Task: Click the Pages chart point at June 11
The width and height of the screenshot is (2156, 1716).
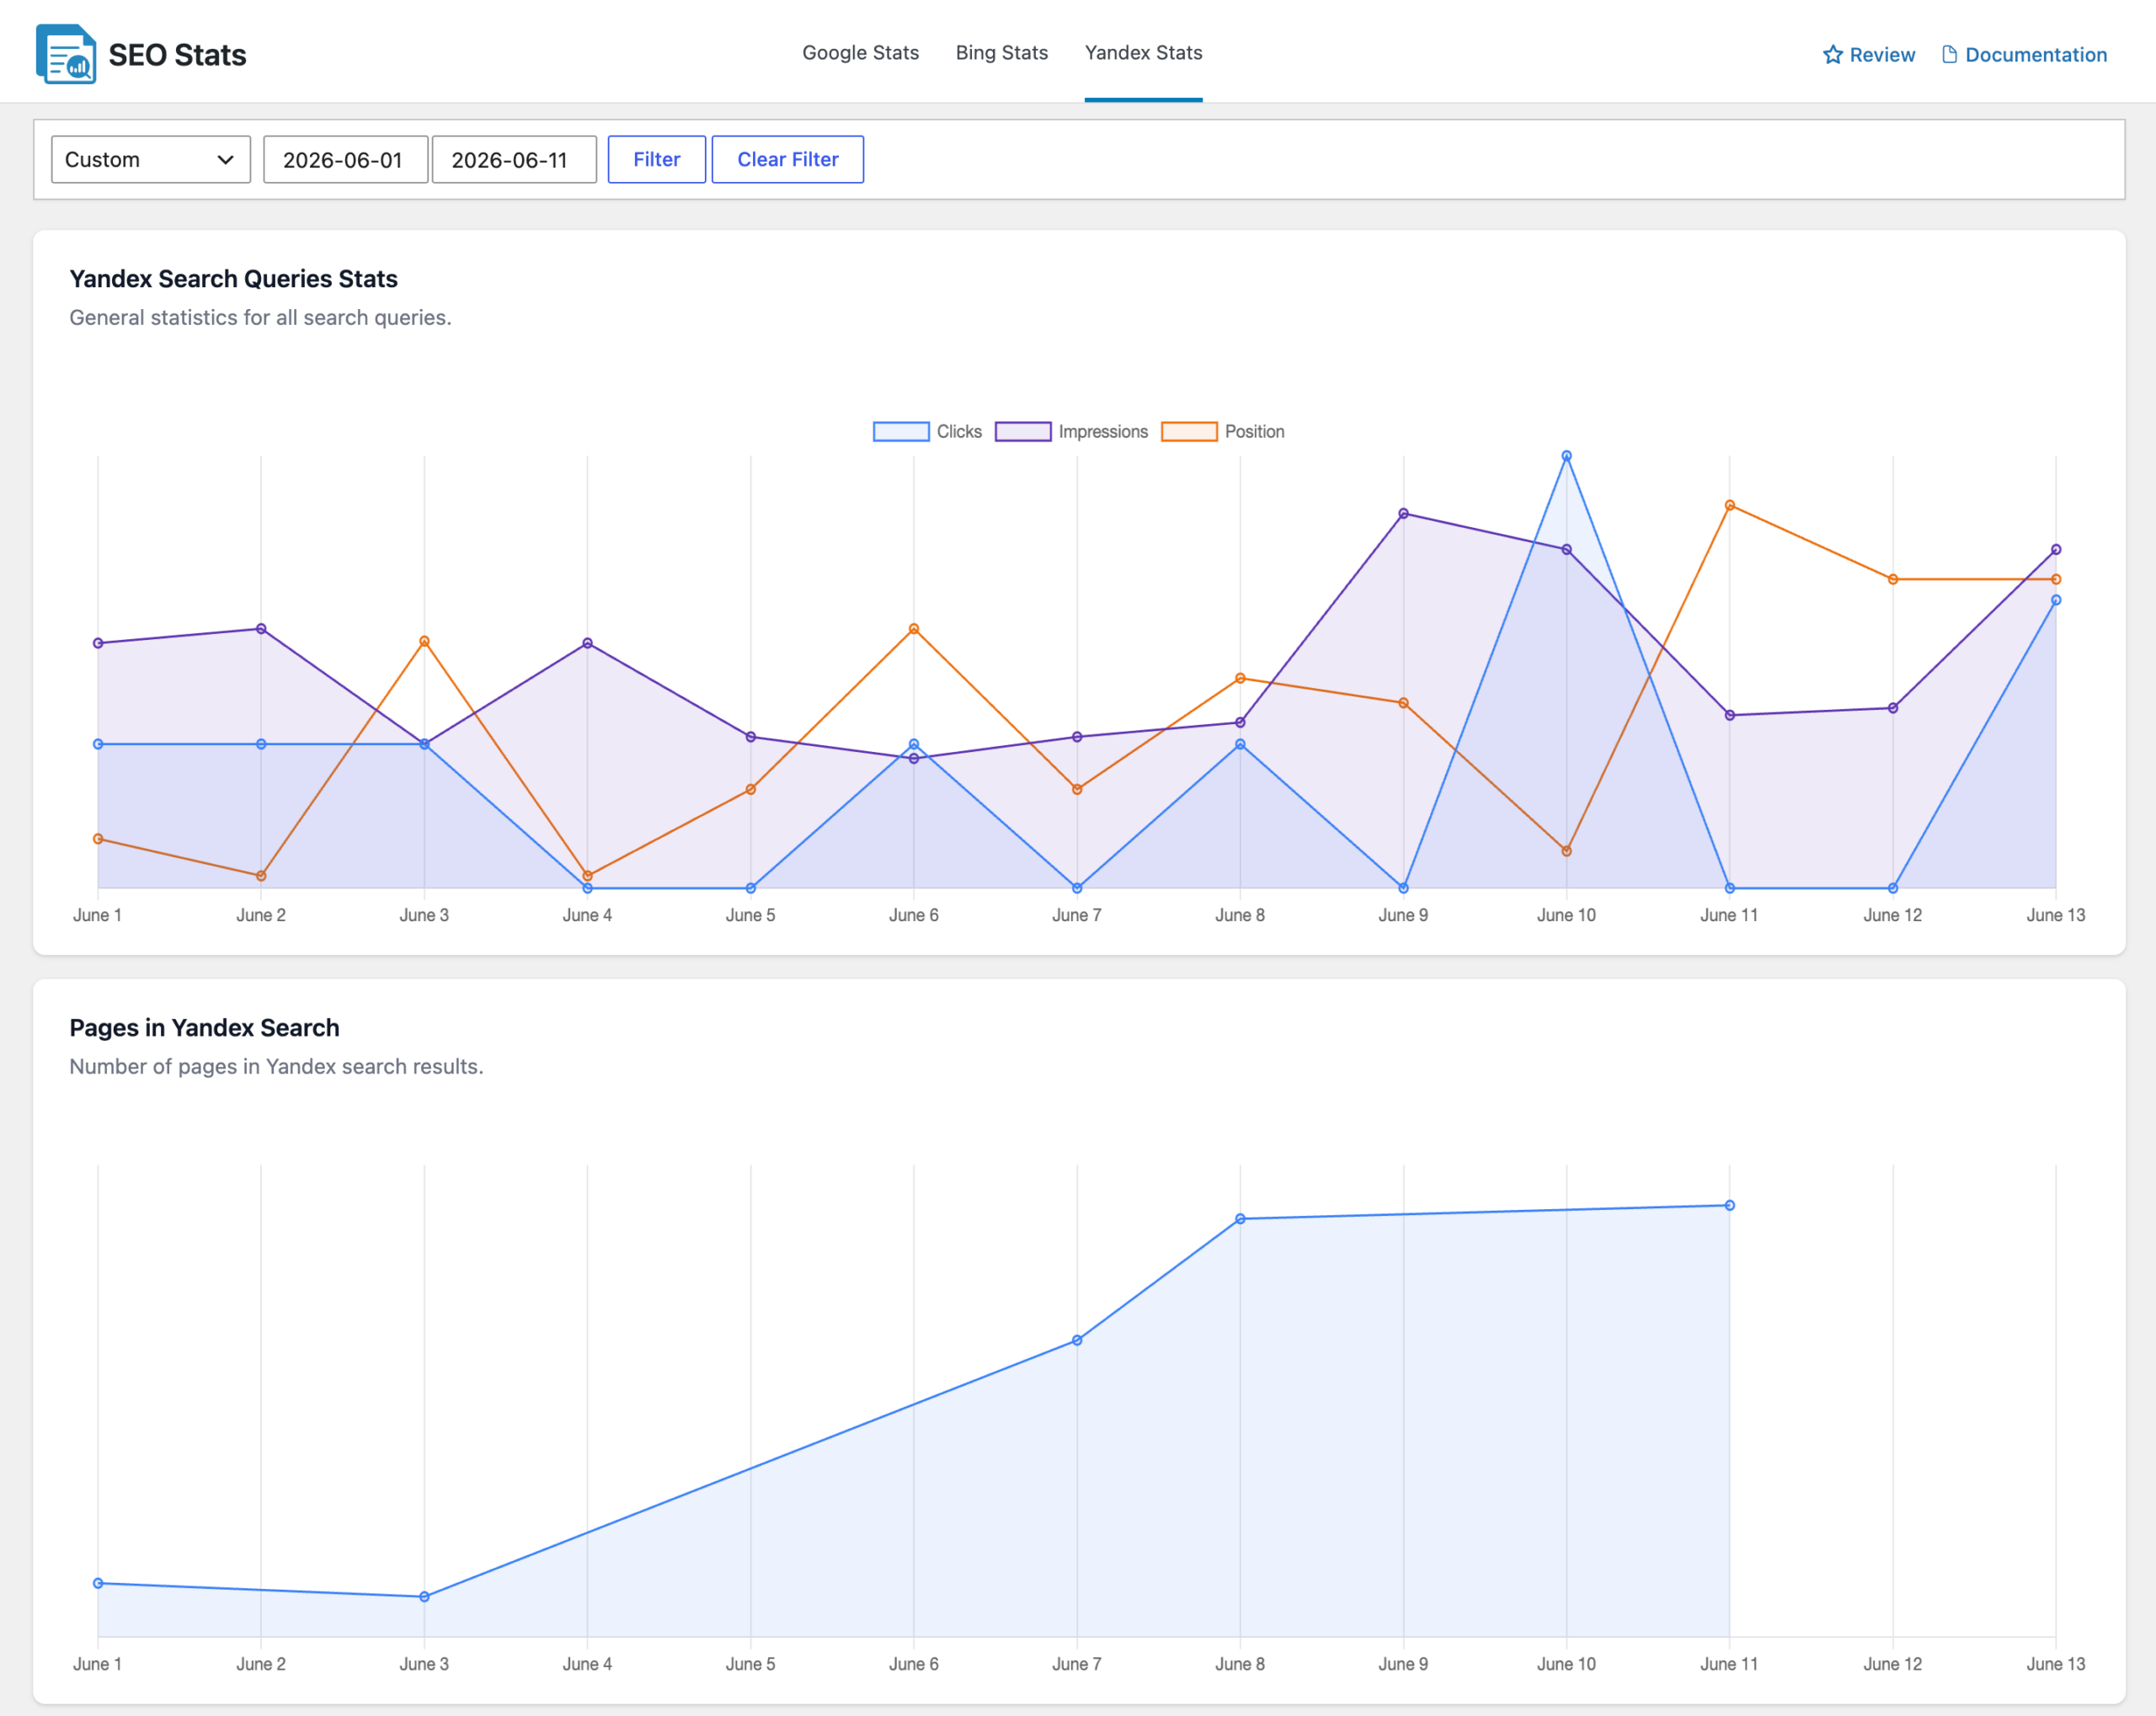Action: click(1729, 1206)
